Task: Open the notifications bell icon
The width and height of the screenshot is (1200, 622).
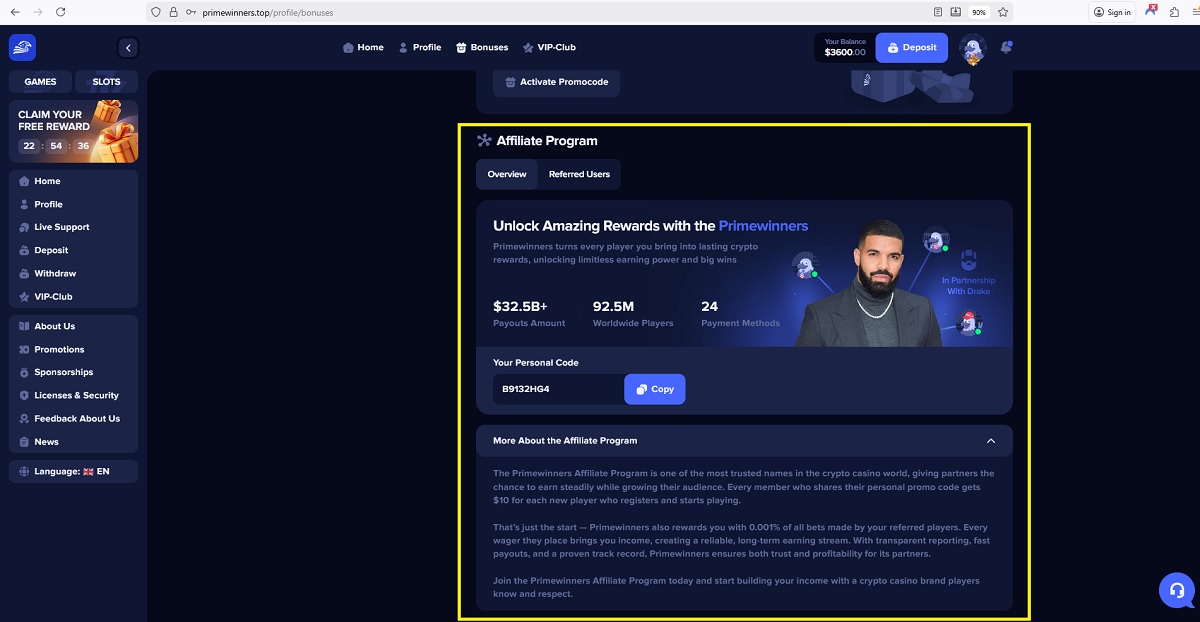Action: pos(1006,47)
